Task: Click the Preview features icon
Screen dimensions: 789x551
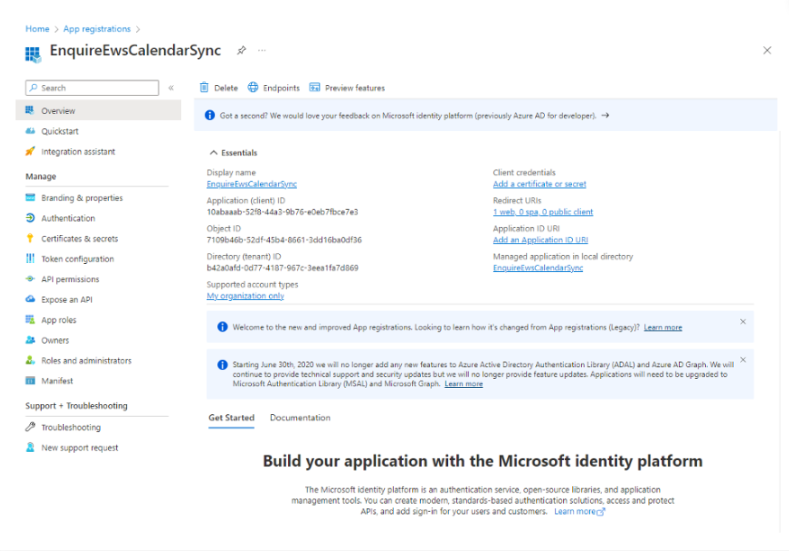Action: pyautogui.click(x=314, y=87)
